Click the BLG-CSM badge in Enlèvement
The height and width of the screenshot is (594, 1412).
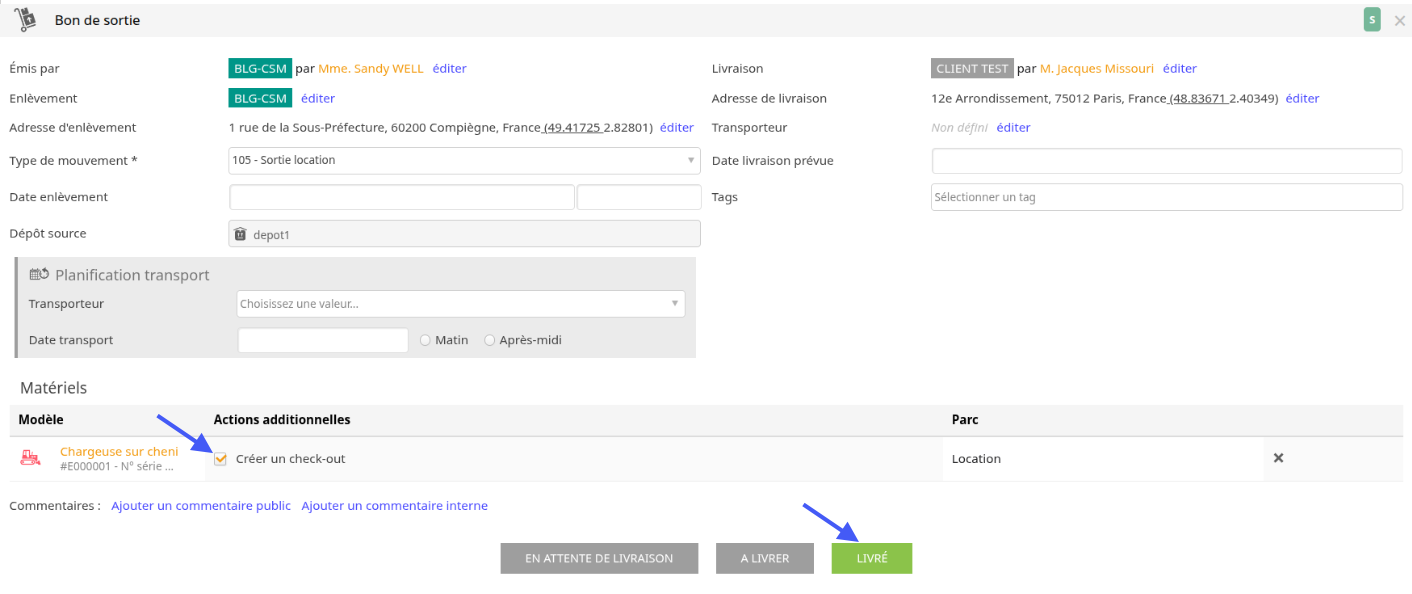260,98
